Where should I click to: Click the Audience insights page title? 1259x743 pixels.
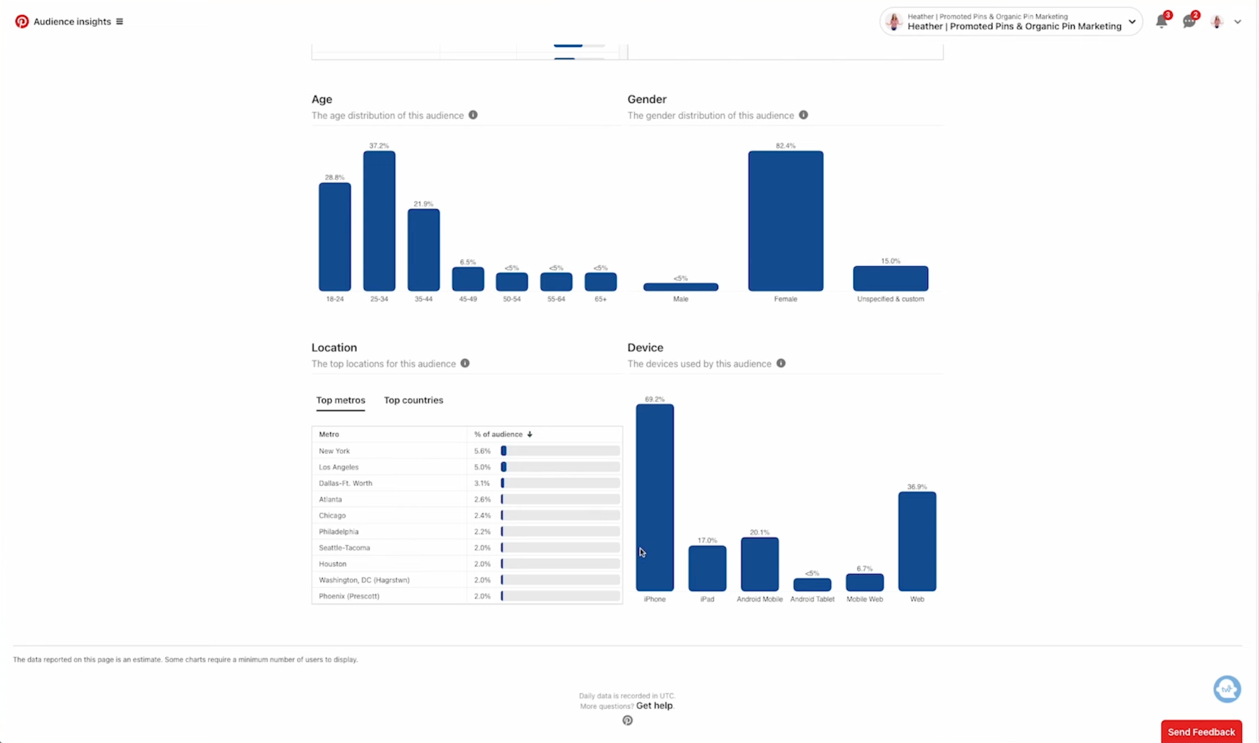point(72,21)
